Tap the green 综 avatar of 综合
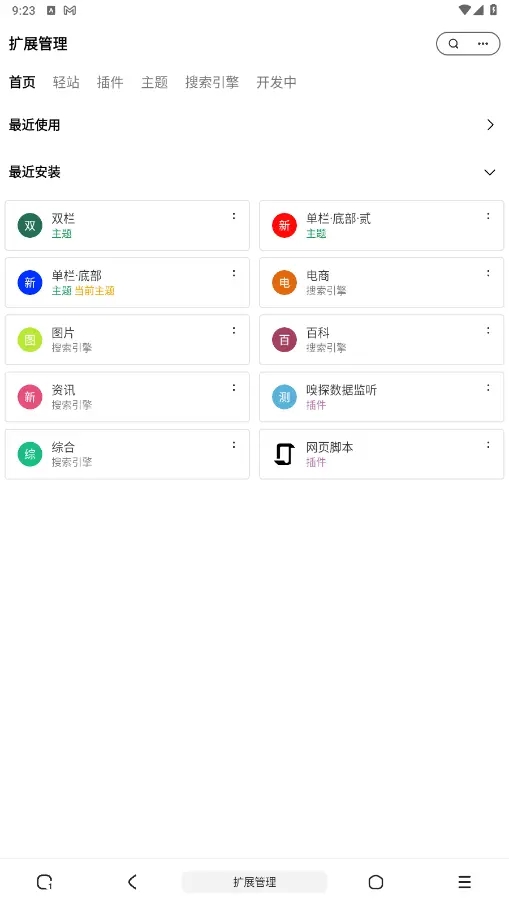Screen dimensions: 509x906 pos(30,454)
